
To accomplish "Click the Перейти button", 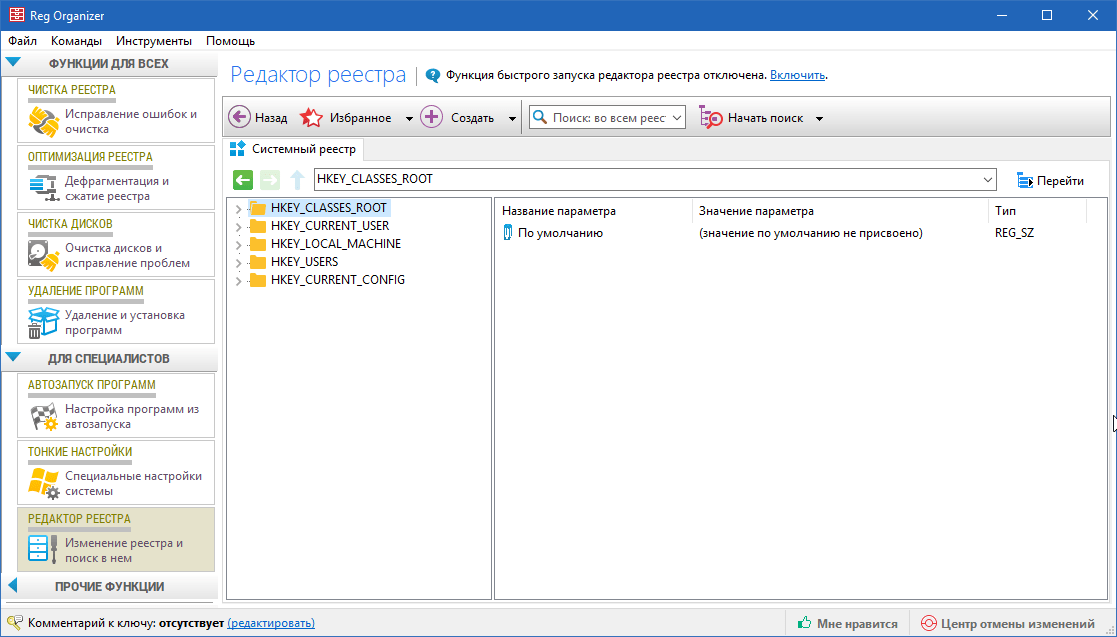I will (x=1050, y=181).
